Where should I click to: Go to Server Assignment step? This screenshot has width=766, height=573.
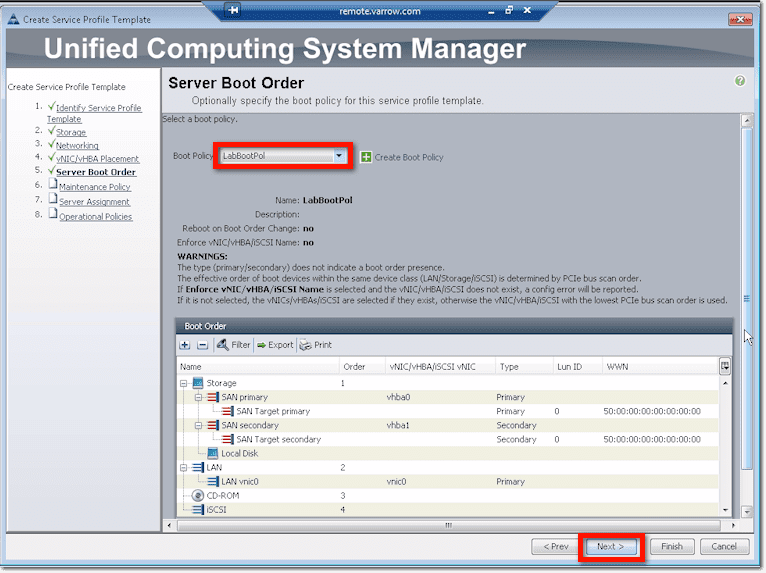click(x=94, y=202)
